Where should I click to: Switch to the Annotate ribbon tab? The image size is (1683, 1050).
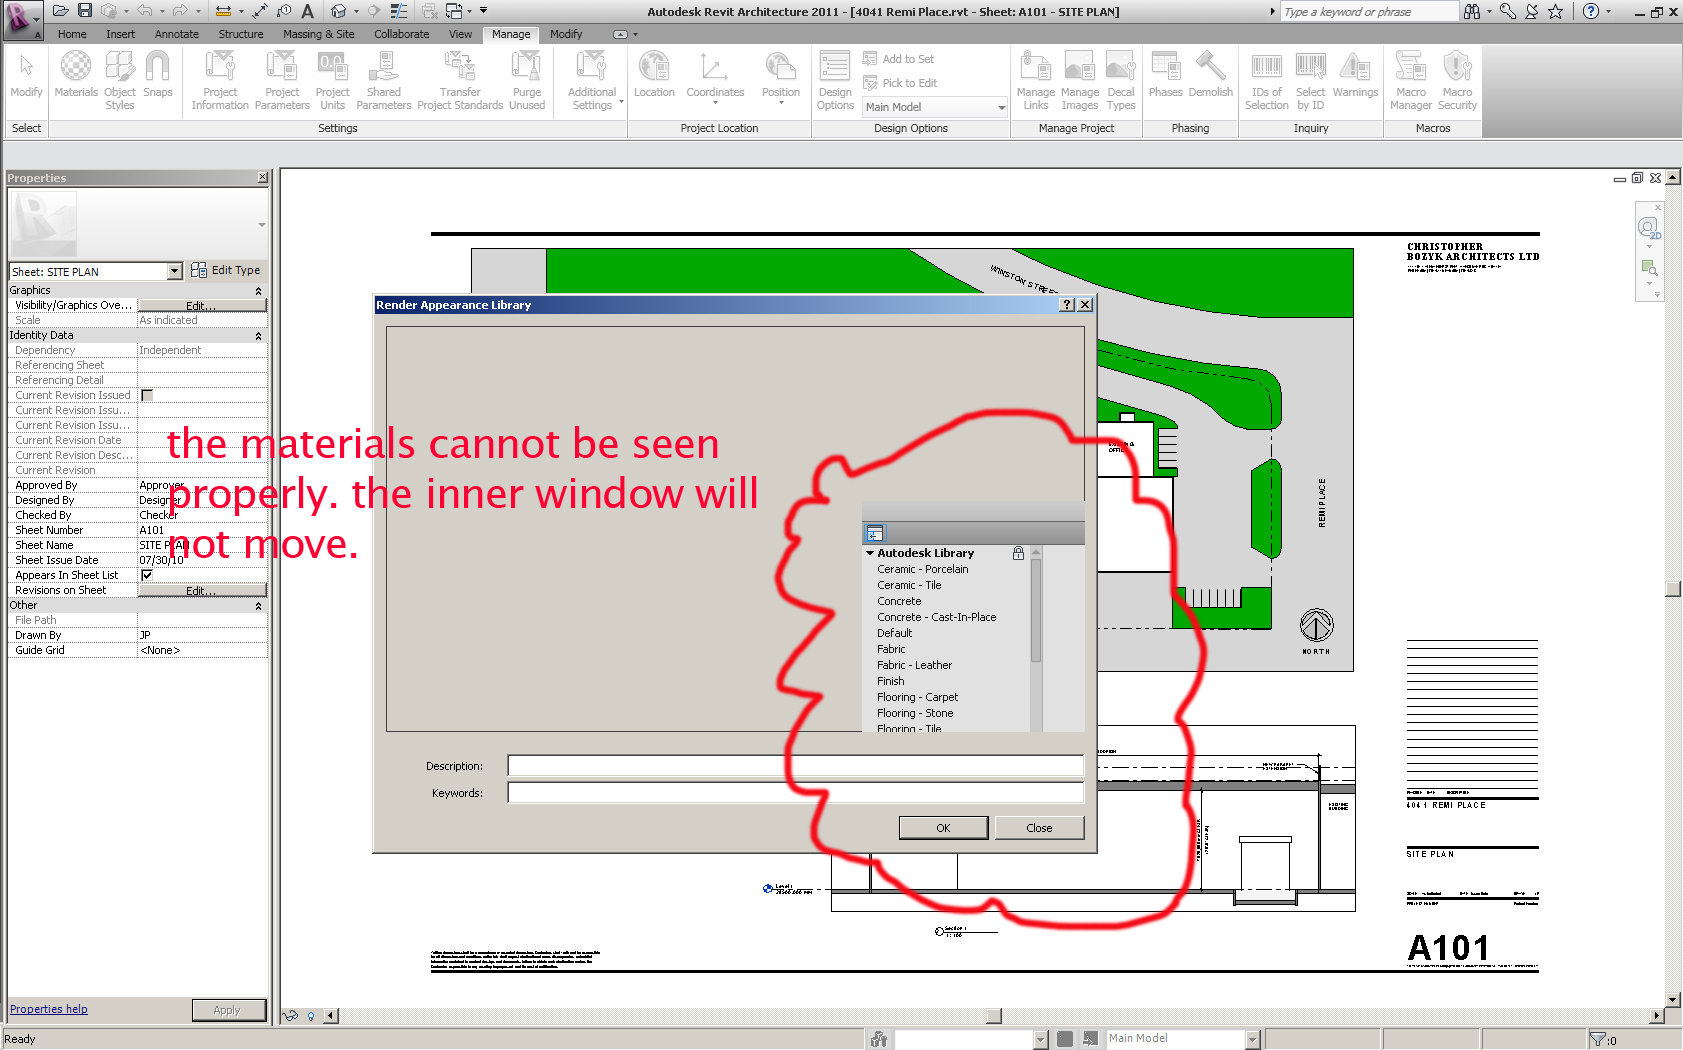point(177,34)
